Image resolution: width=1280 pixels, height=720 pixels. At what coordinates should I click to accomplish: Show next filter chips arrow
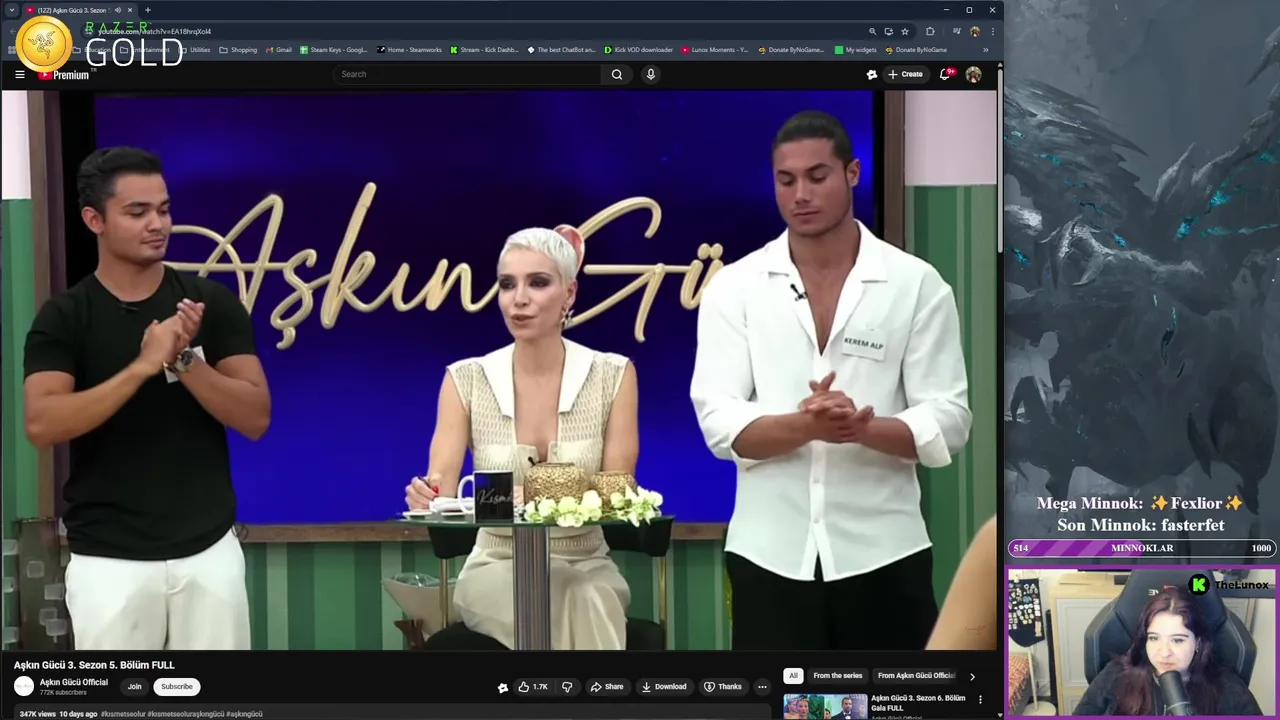click(x=972, y=676)
